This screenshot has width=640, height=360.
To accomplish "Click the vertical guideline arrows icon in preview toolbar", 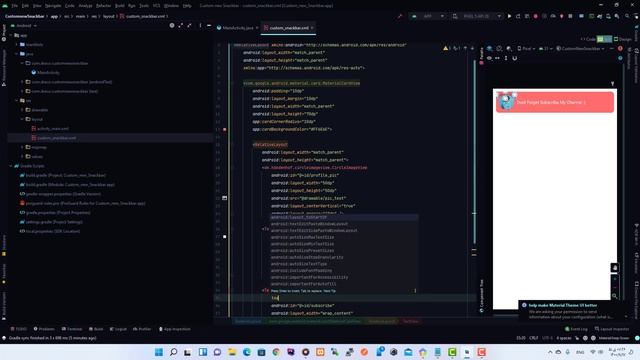I will point(506,58).
